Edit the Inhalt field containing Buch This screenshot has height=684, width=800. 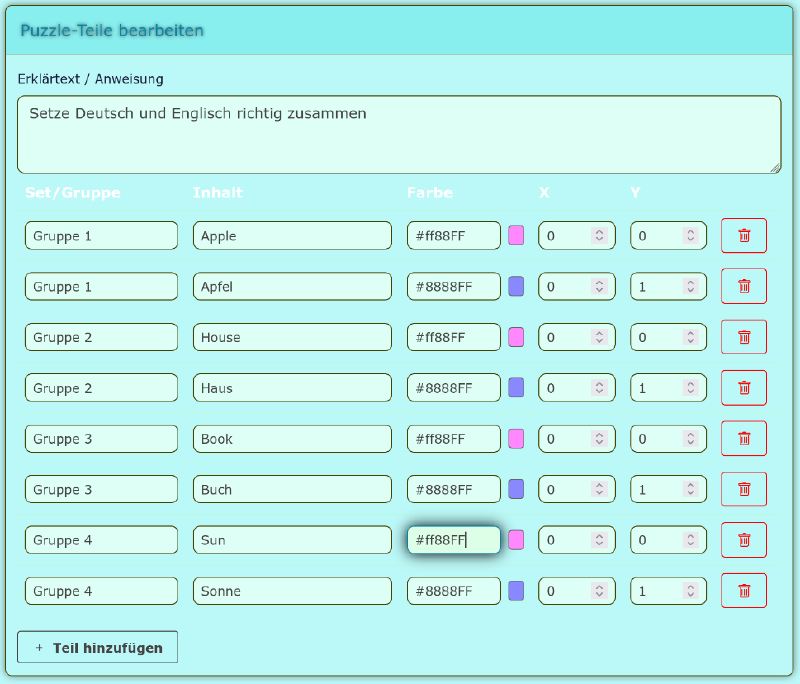coord(292,489)
